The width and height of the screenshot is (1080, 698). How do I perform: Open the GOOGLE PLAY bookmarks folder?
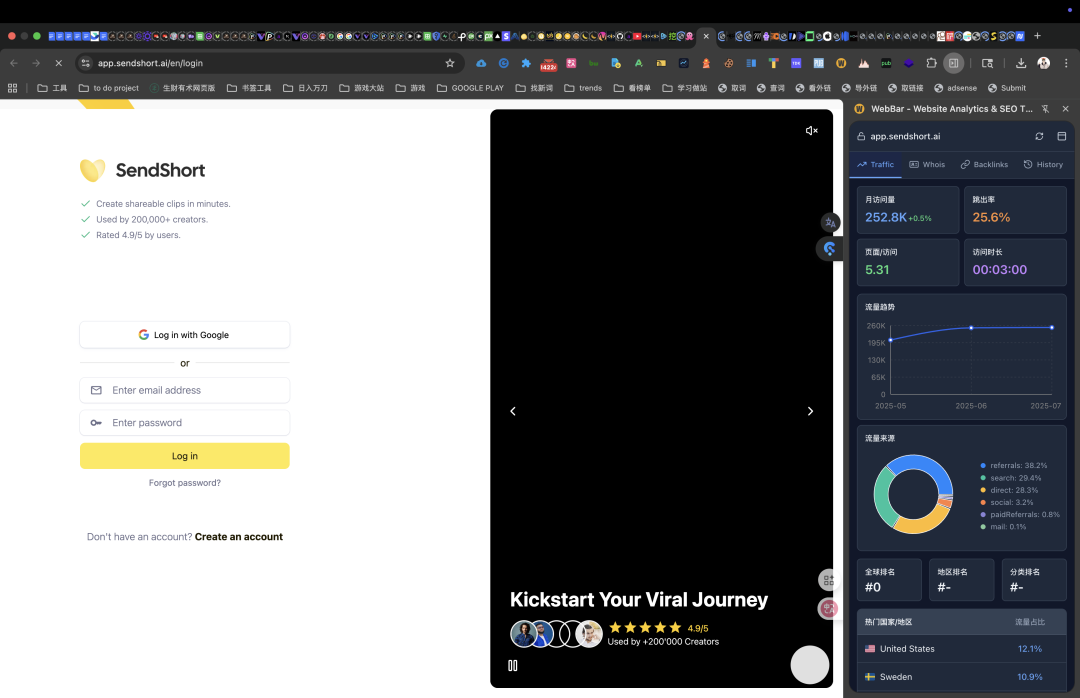[470, 88]
